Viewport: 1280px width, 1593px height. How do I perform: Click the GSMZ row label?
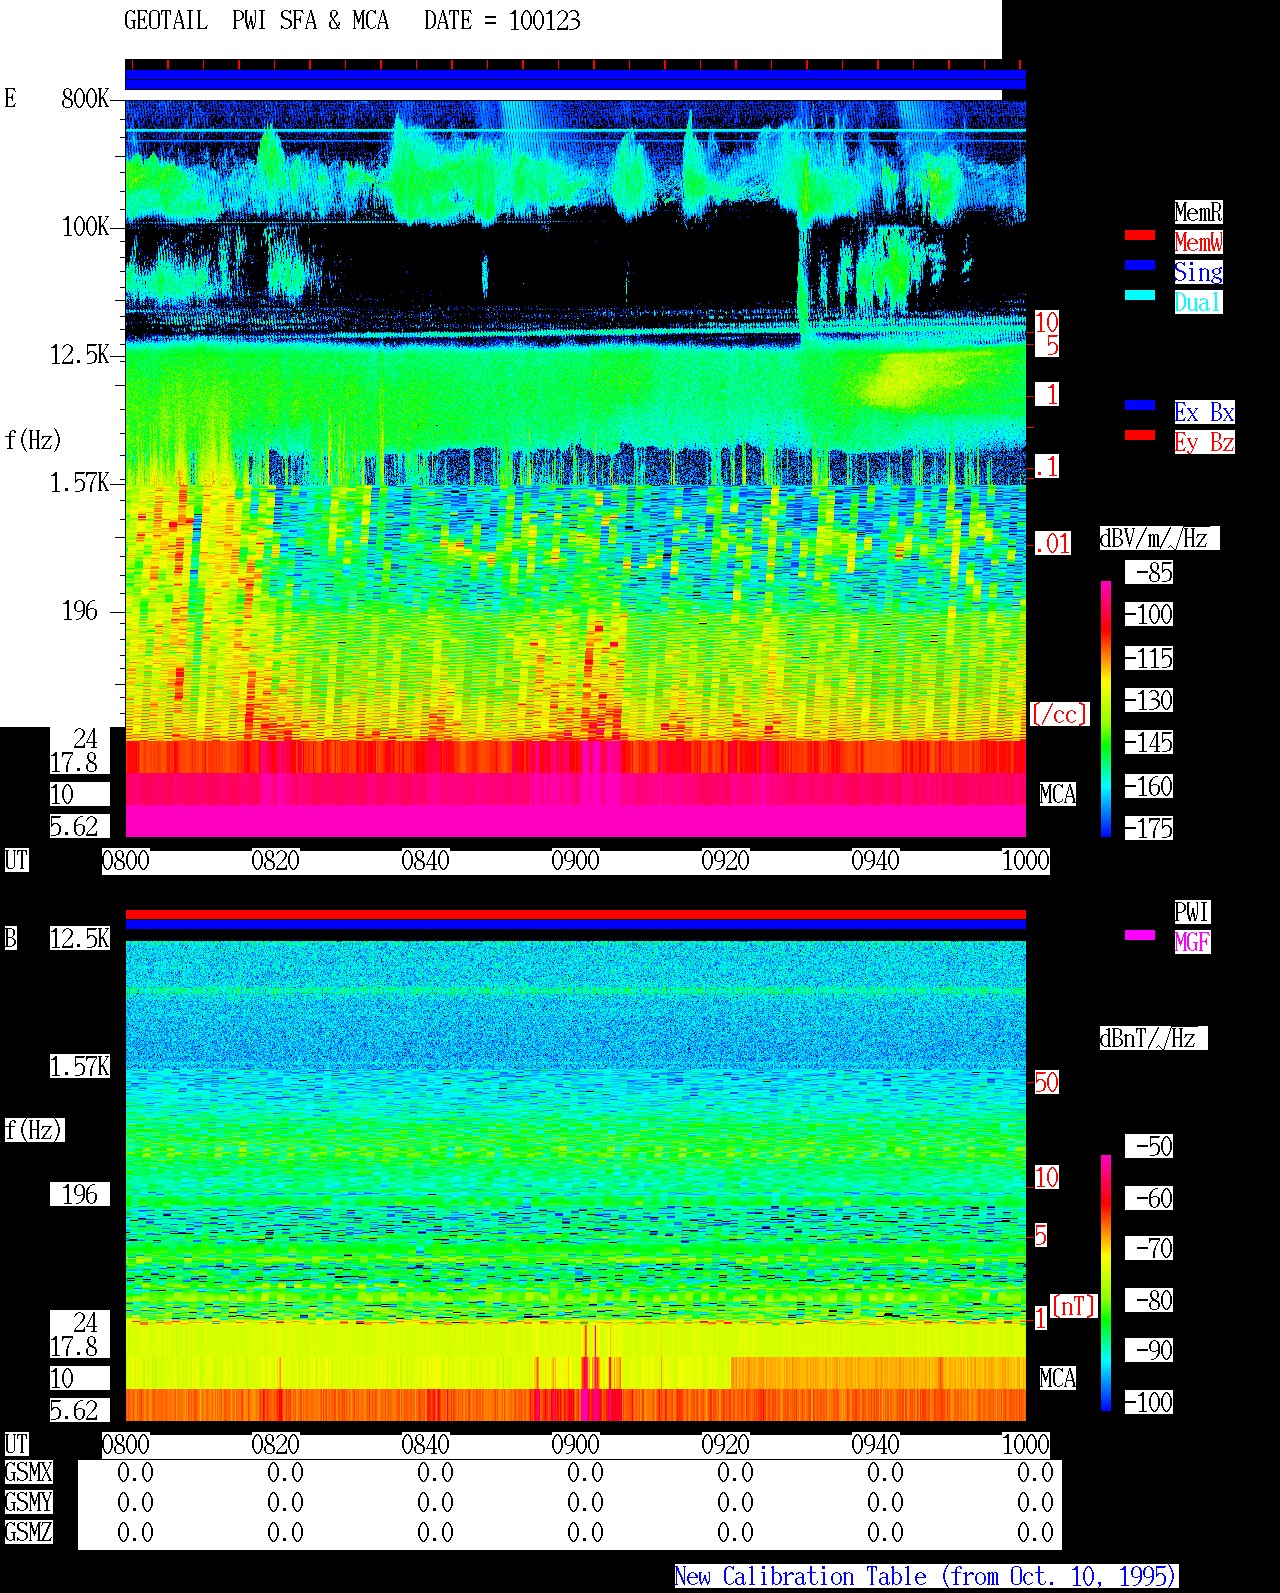click(x=28, y=1532)
